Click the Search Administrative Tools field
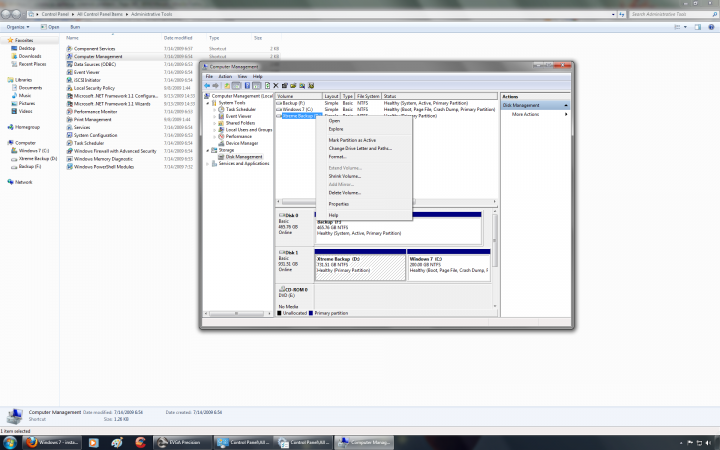 coord(673,14)
